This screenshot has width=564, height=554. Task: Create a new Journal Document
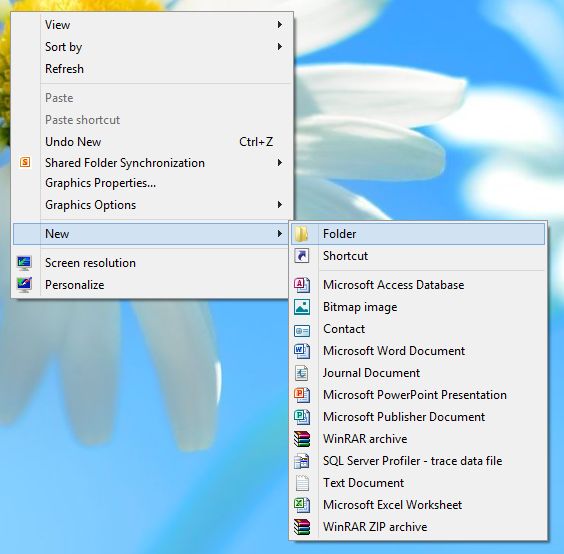[418, 373]
